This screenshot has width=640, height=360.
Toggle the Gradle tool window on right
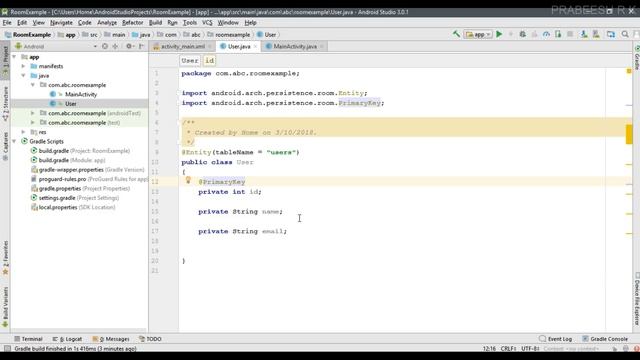[x=636, y=57]
